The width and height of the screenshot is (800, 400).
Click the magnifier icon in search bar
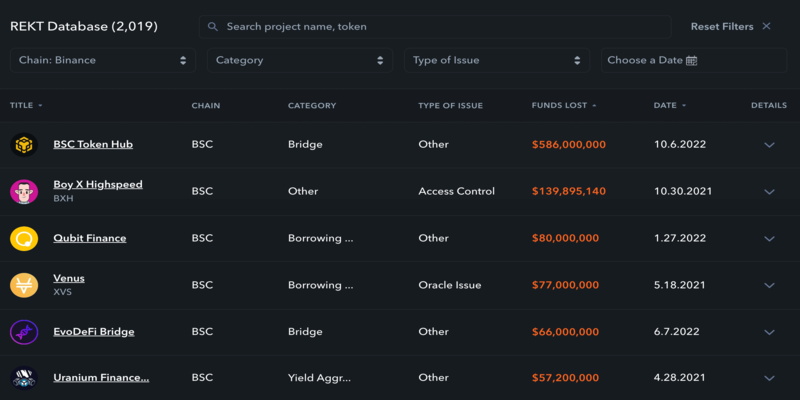tap(213, 27)
